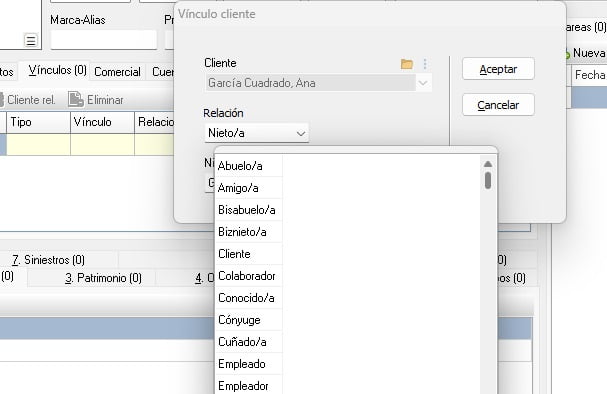607x394 pixels.
Task: Select Empleador from the relation list
Action: (x=249, y=386)
